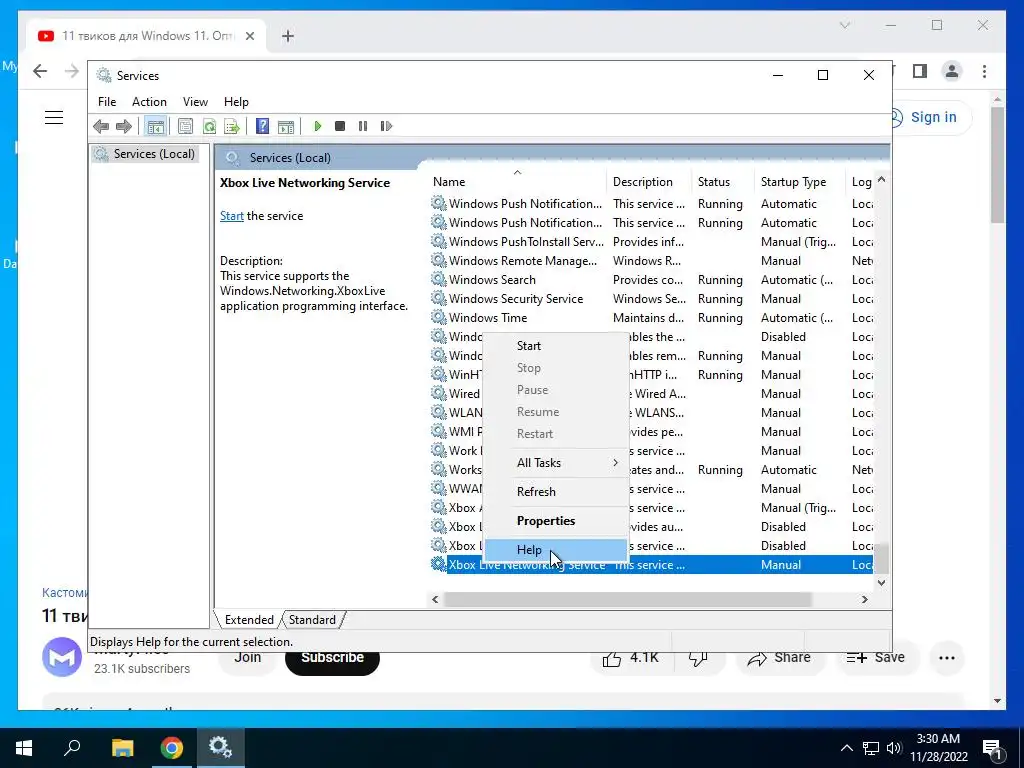Open the YouTube hamburger menu
Viewport: 1024px width, 768px height.
click(54, 118)
